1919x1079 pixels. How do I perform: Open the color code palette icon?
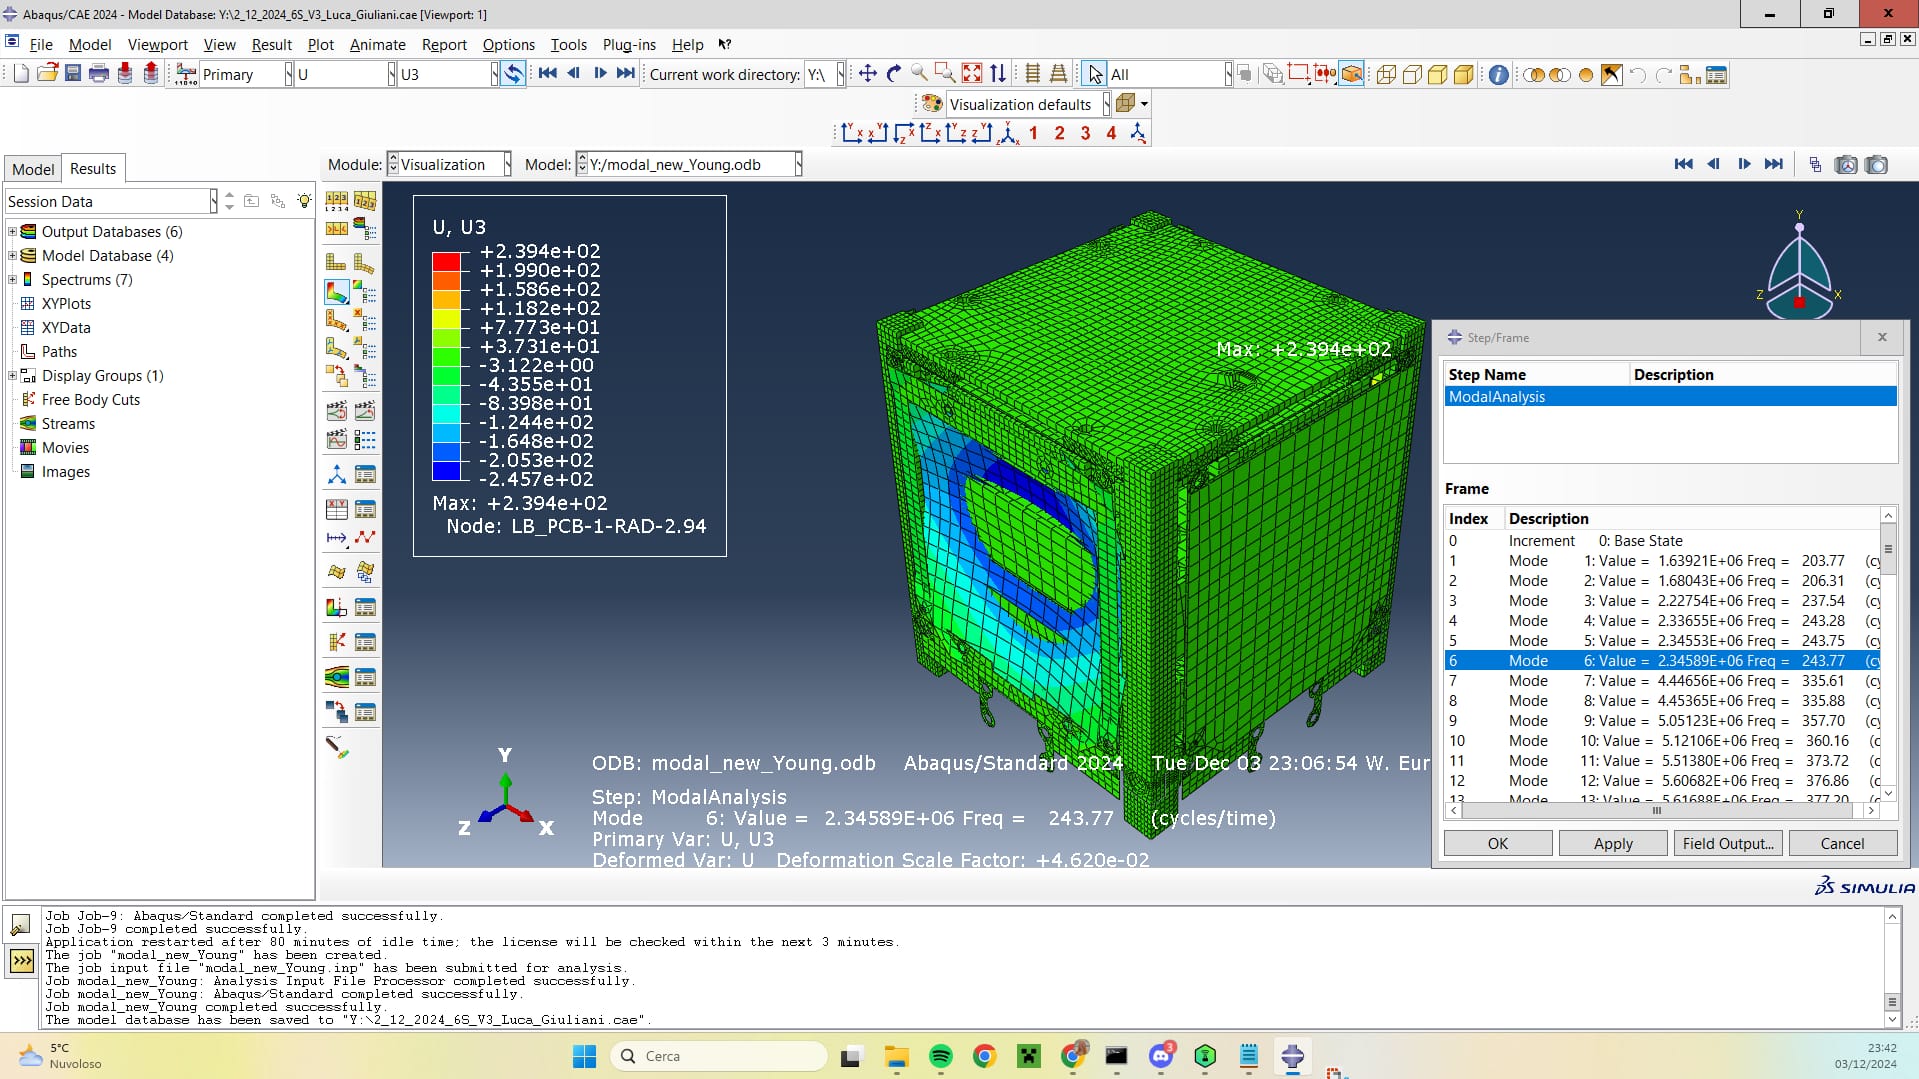tap(932, 104)
